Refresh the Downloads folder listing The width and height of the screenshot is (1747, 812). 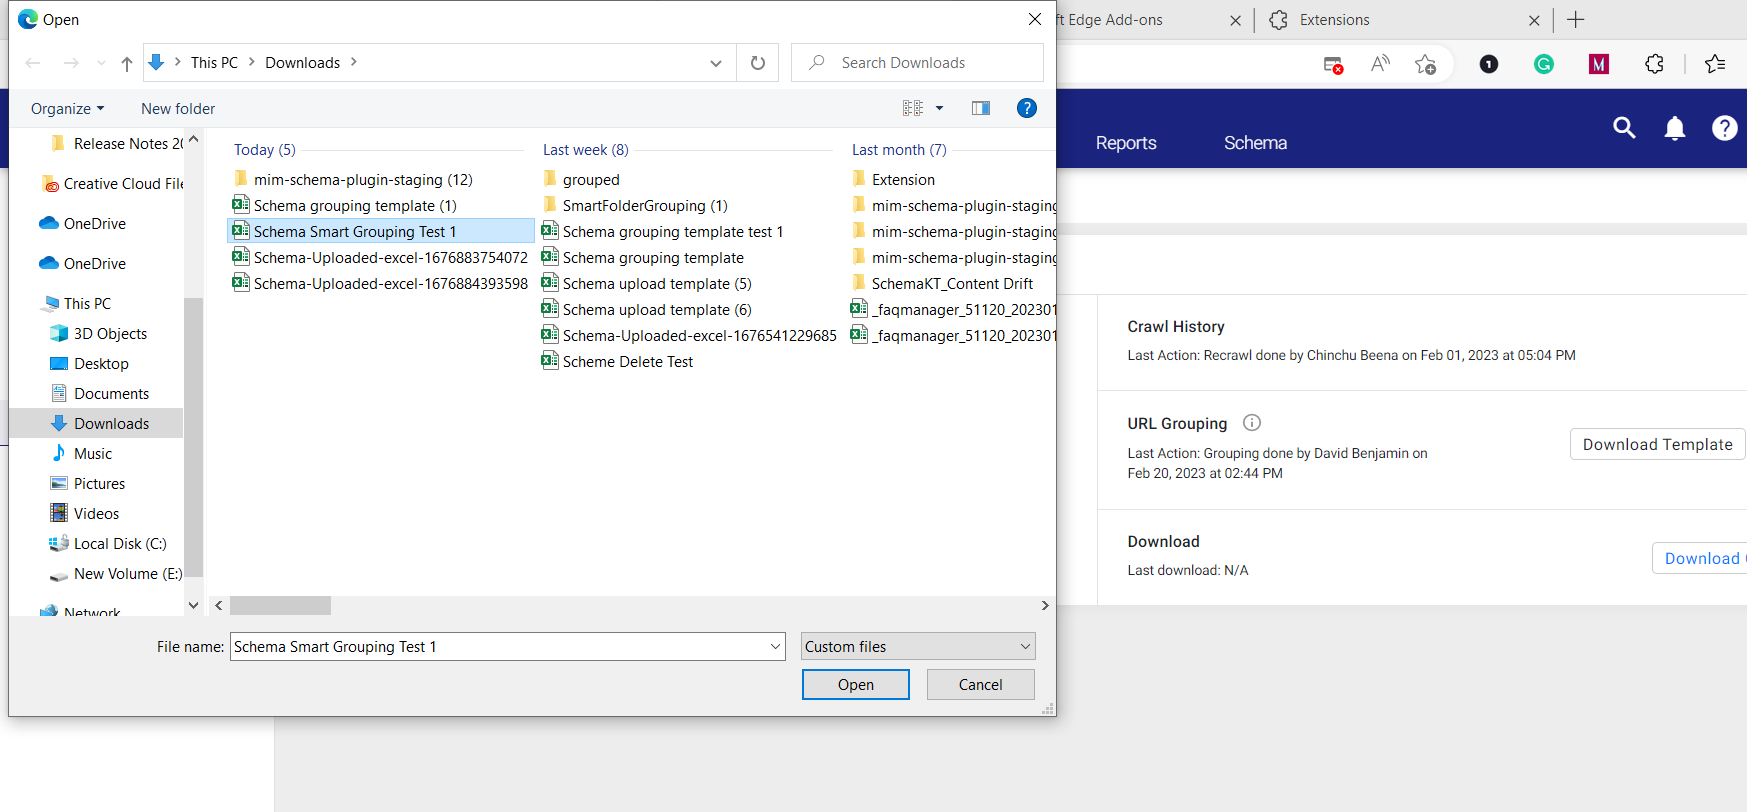(x=758, y=63)
